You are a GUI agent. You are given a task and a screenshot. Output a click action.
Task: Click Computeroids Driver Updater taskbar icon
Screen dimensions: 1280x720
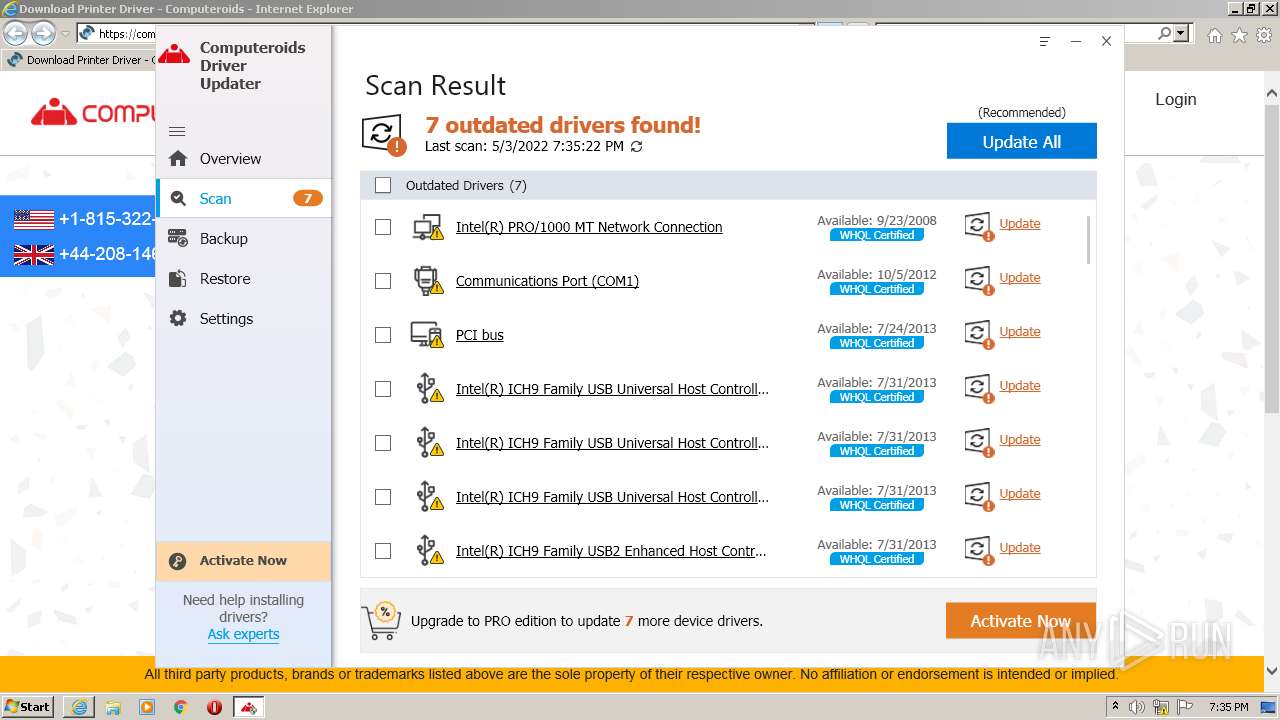(248, 707)
